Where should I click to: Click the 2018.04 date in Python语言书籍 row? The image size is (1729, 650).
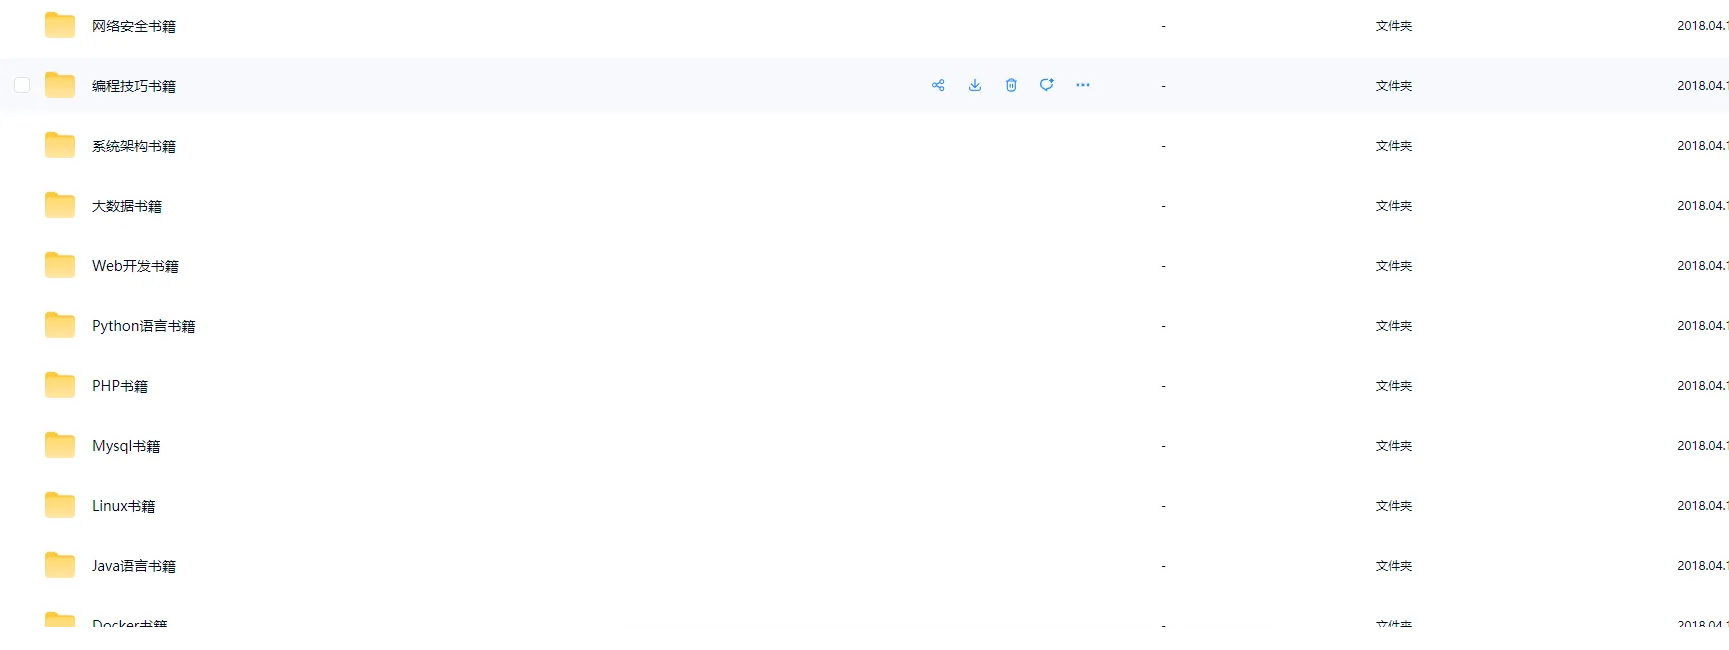click(1703, 326)
